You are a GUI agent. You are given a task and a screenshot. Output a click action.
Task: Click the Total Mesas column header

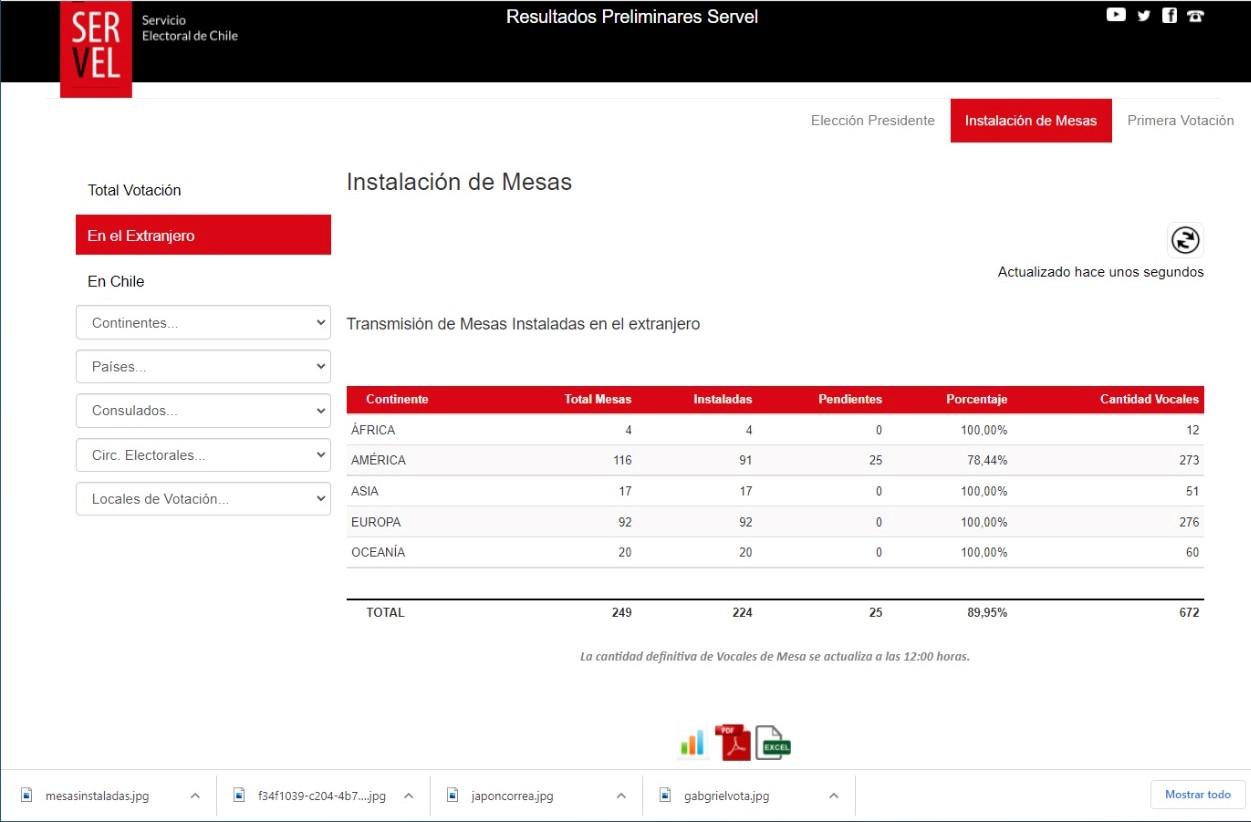click(x=598, y=399)
